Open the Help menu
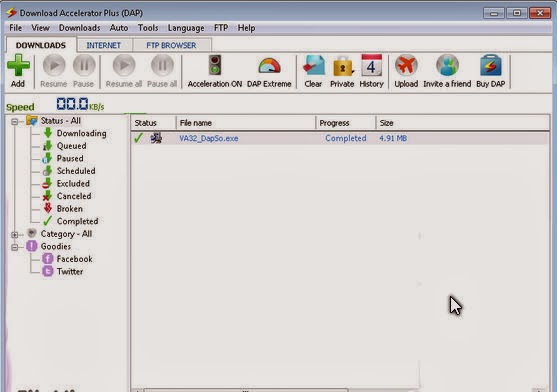557x392 pixels. pyautogui.click(x=246, y=28)
